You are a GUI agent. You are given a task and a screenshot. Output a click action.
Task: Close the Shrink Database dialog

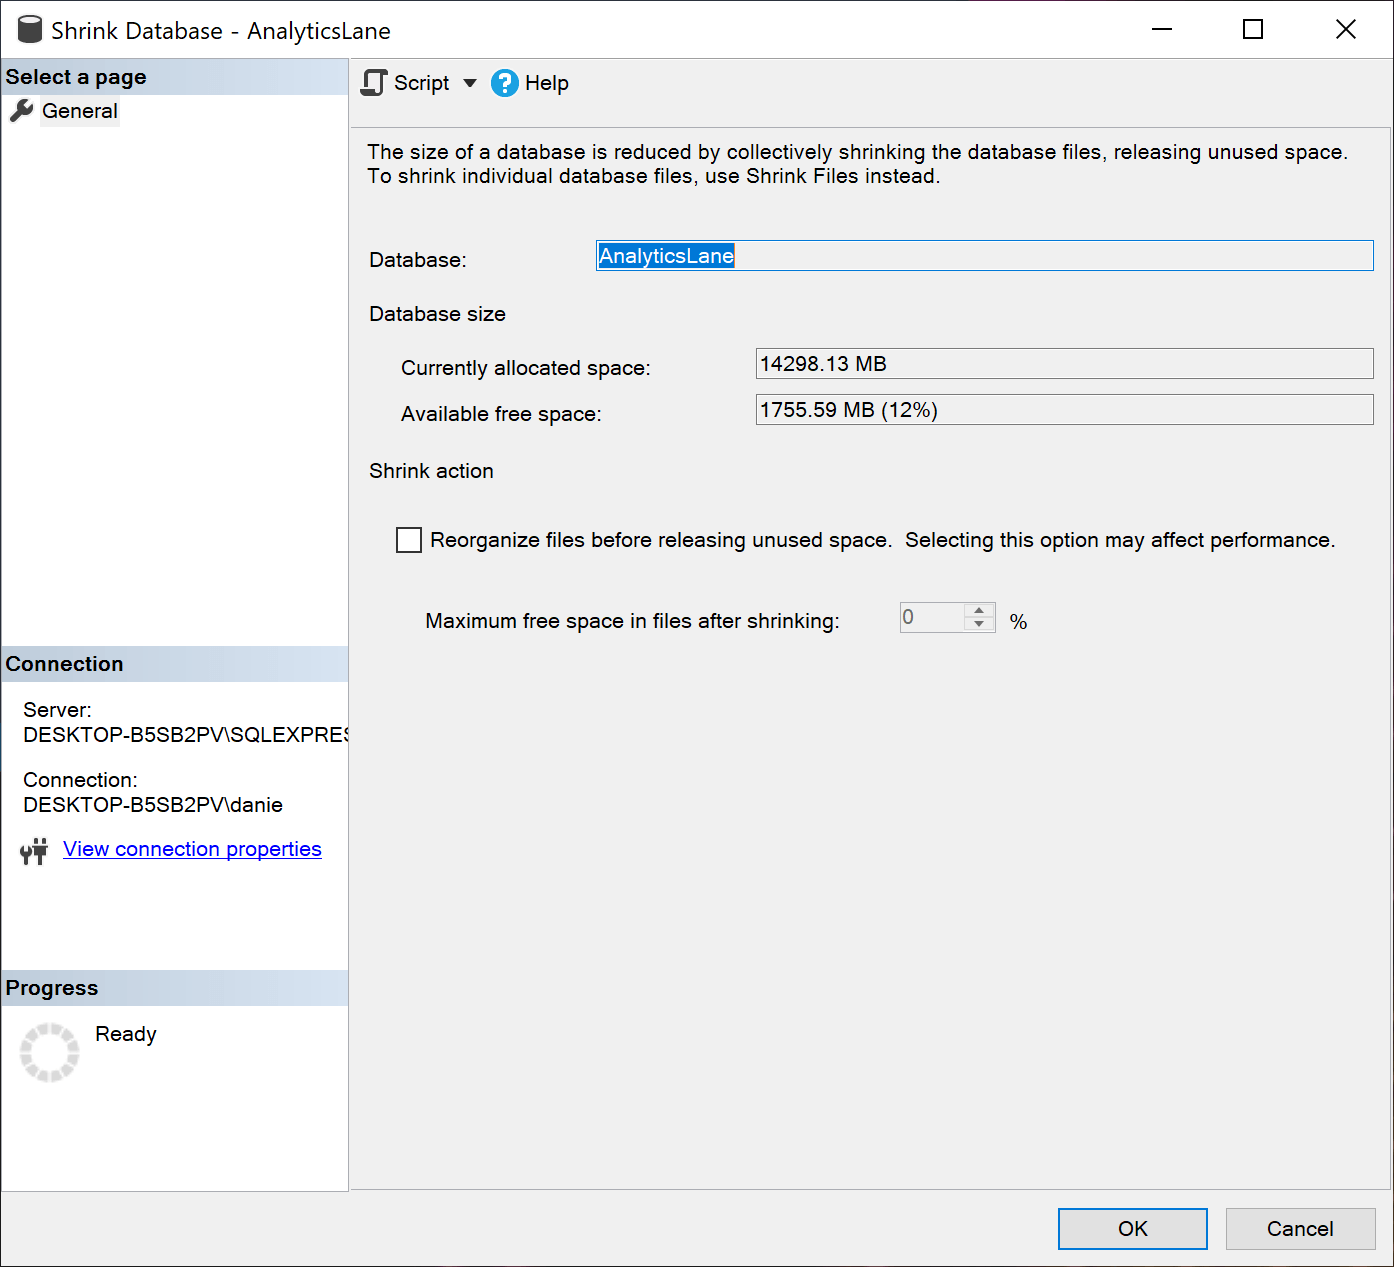click(1346, 29)
